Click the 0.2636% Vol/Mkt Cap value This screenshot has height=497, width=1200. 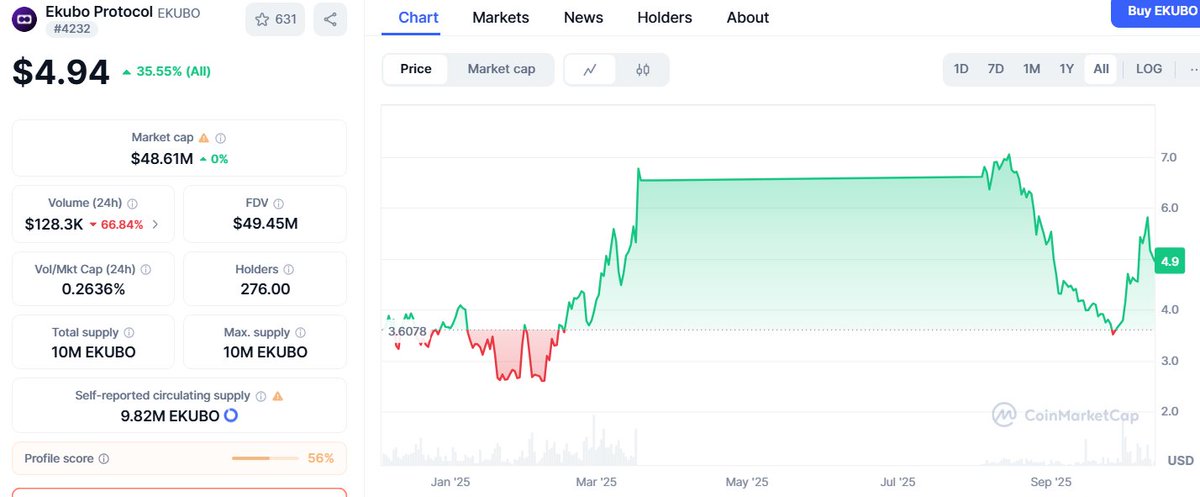(x=93, y=289)
